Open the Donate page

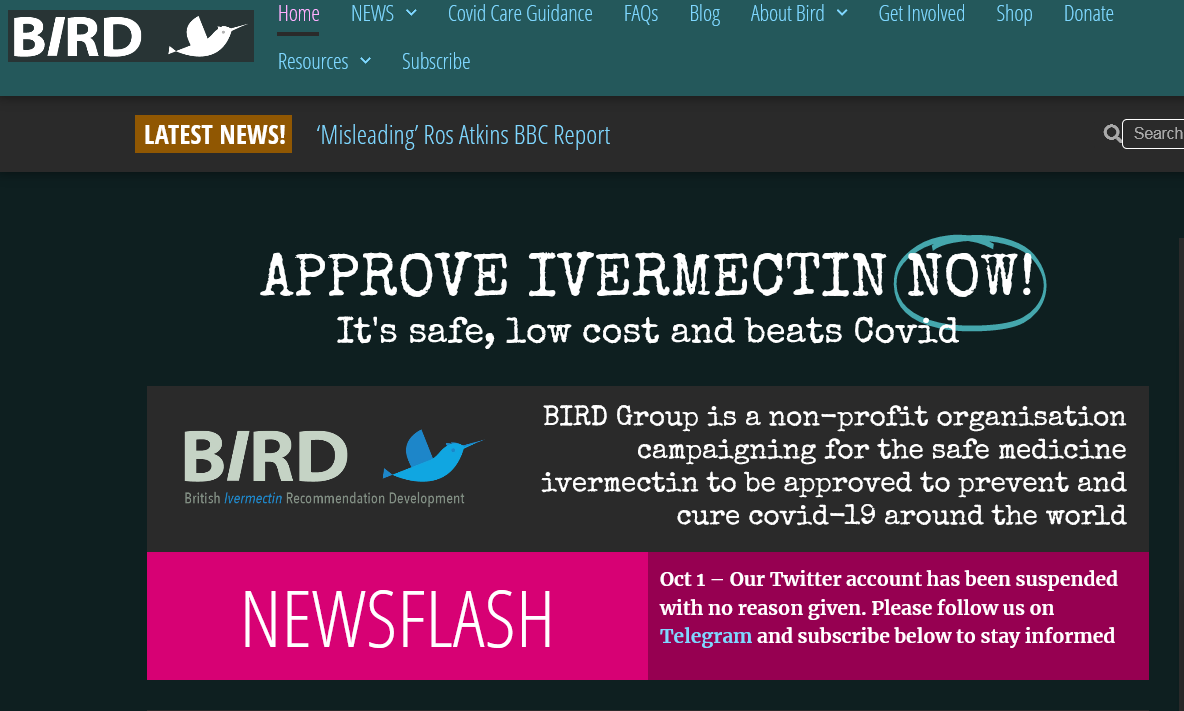[x=1089, y=14]
